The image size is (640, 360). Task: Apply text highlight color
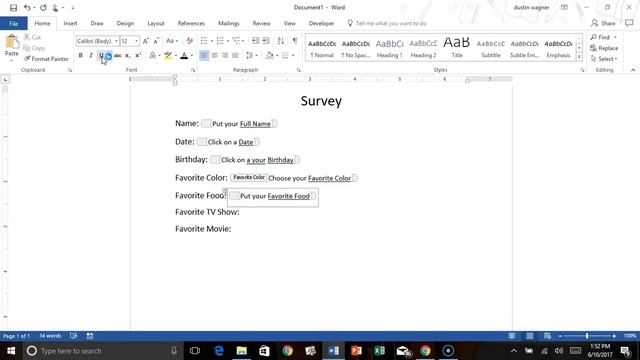(168, 56)
